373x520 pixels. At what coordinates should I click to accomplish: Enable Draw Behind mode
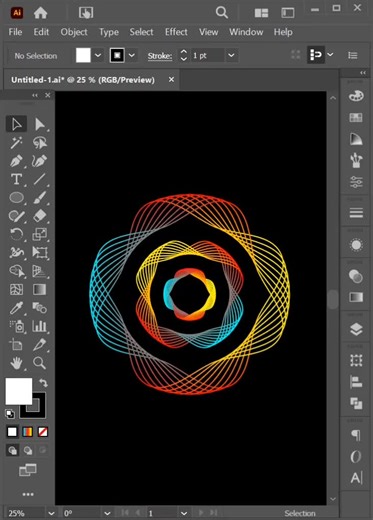28,450
